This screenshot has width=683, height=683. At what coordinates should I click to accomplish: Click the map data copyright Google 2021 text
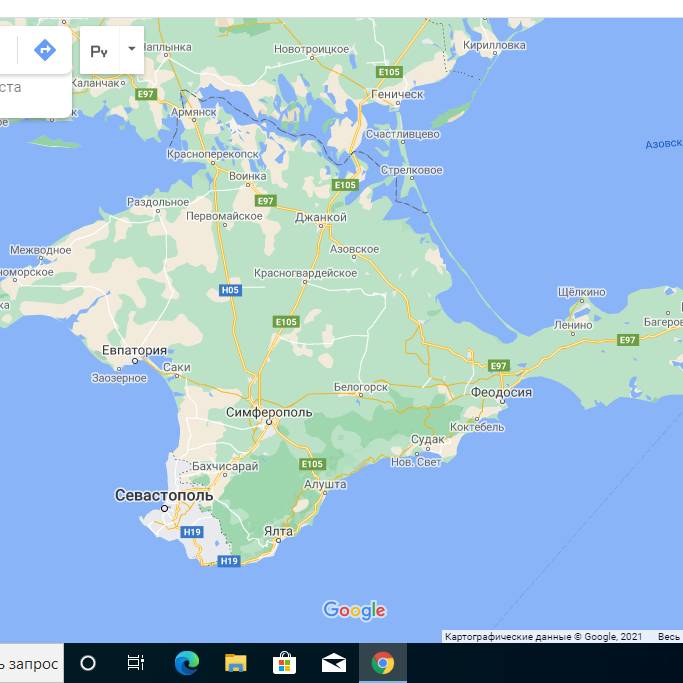tap(543, 637)
